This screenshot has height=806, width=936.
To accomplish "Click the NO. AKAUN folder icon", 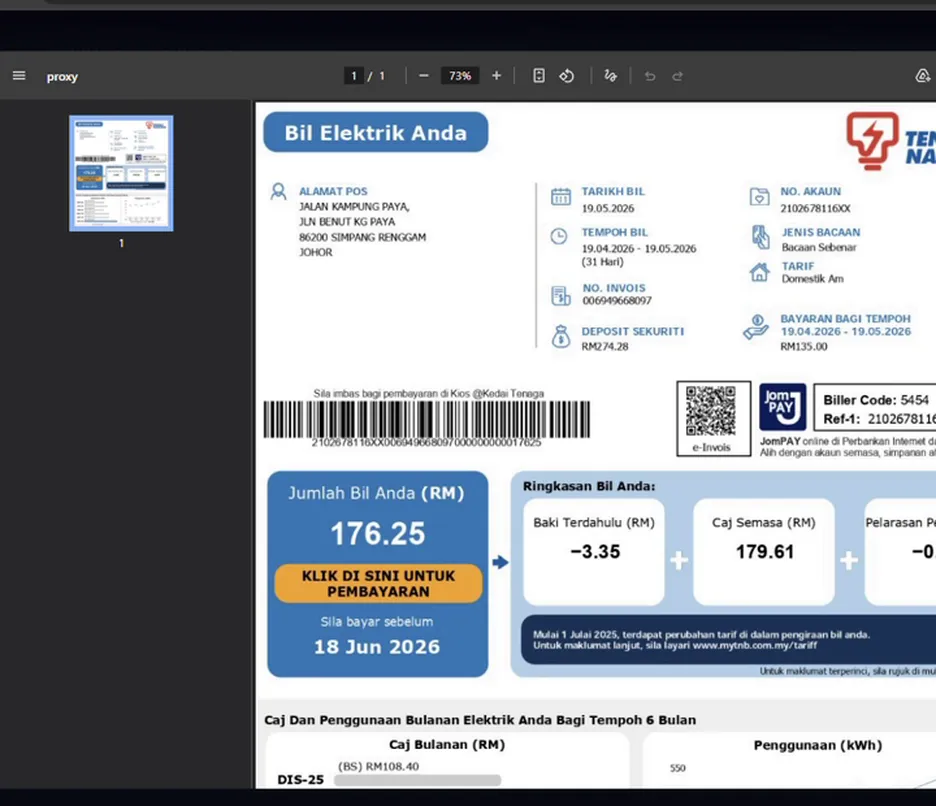I will [759, 196].
